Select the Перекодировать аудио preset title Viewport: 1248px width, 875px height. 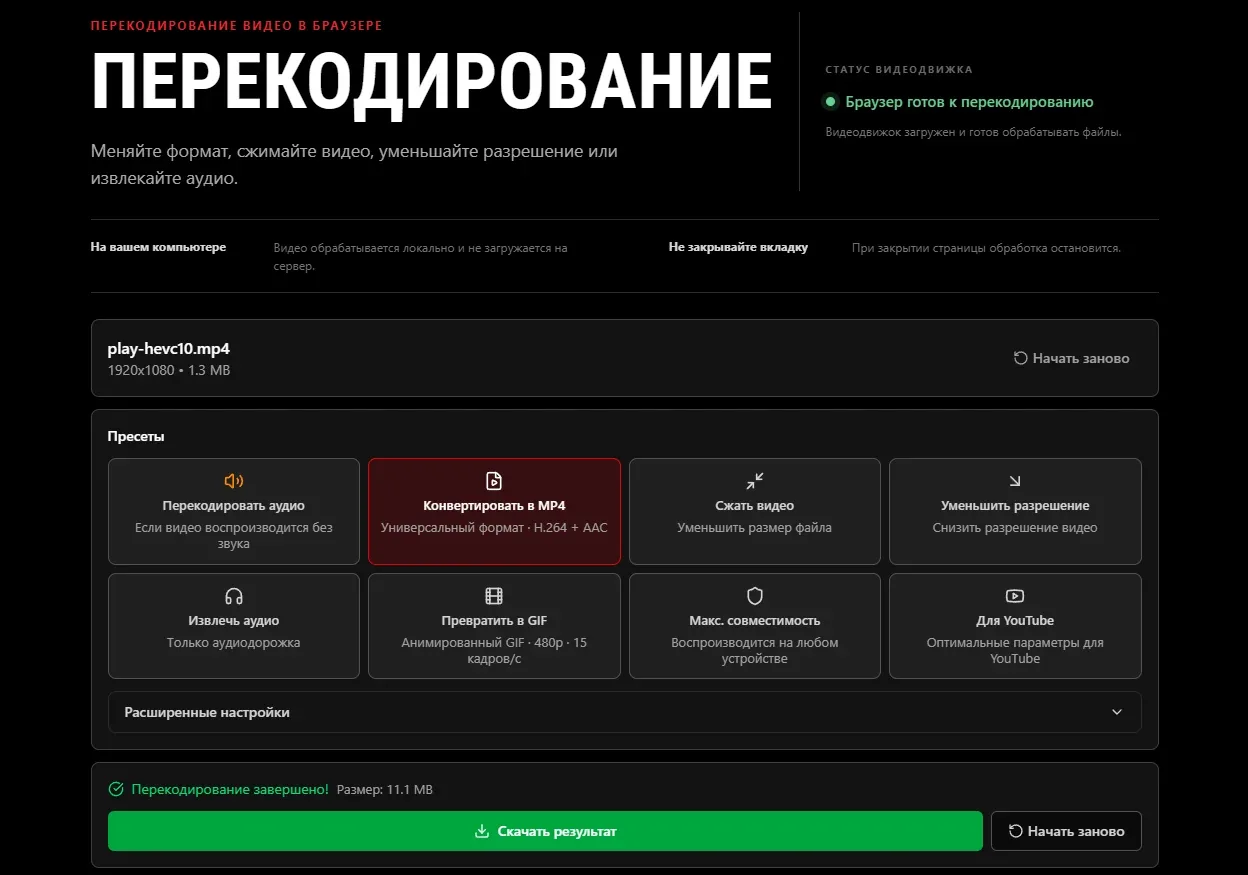pos(234,506)
